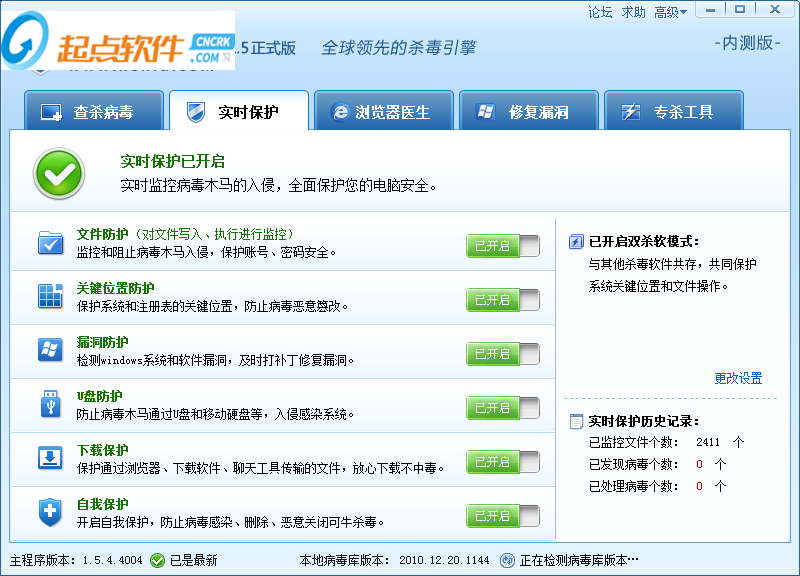
Task: Click the lightning icon on 专杀工具 tab
Action: [x=631, y=112]
